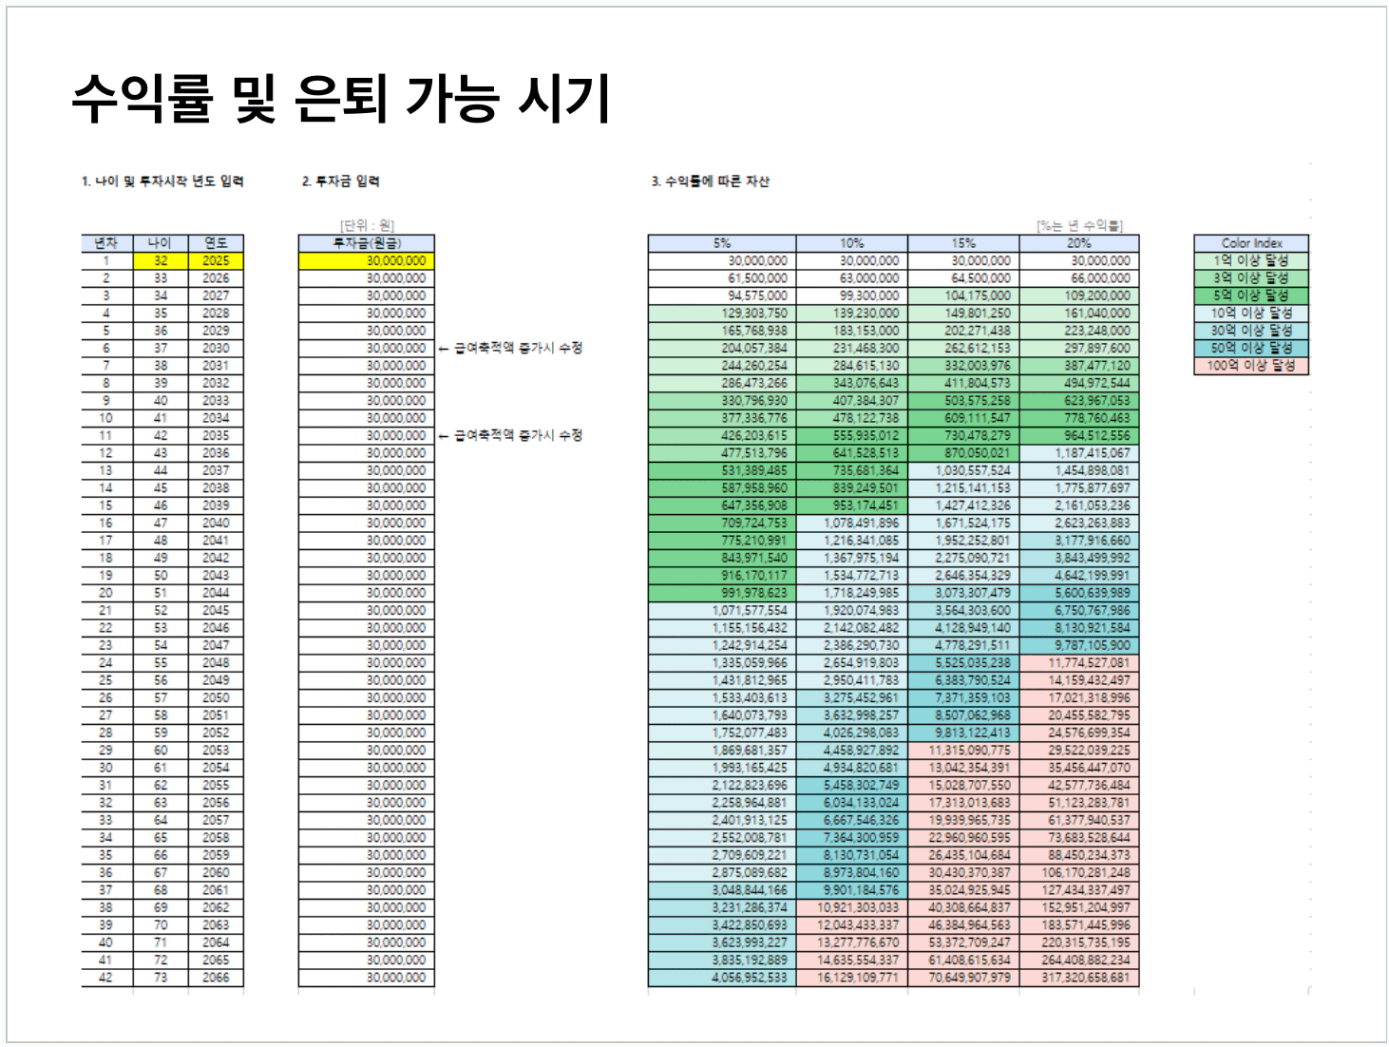This screenshot has width=1389, height=1047.
Task: Select the '1억 이상 달성' color index swatch
Action: point(1250,261)
